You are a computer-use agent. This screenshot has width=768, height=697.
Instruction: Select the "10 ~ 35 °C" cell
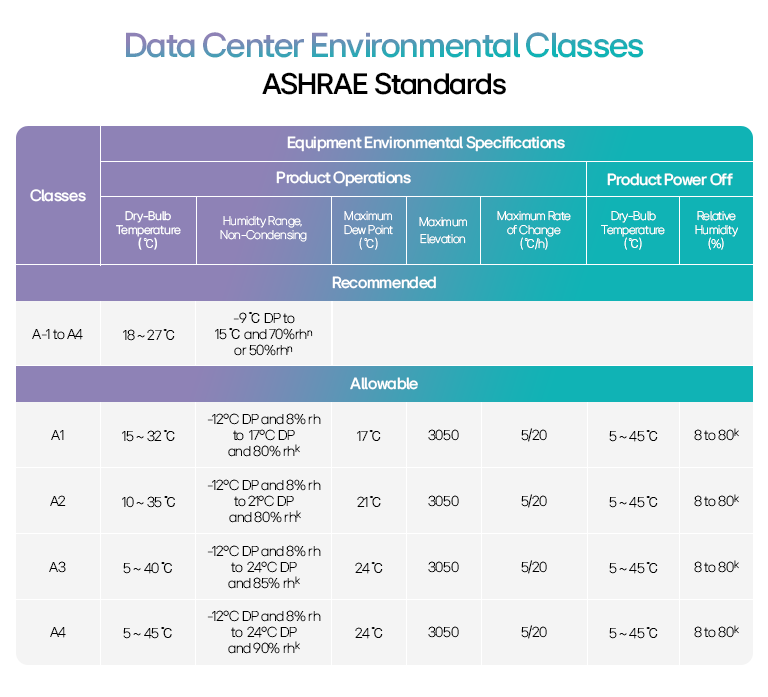(148, 502)
